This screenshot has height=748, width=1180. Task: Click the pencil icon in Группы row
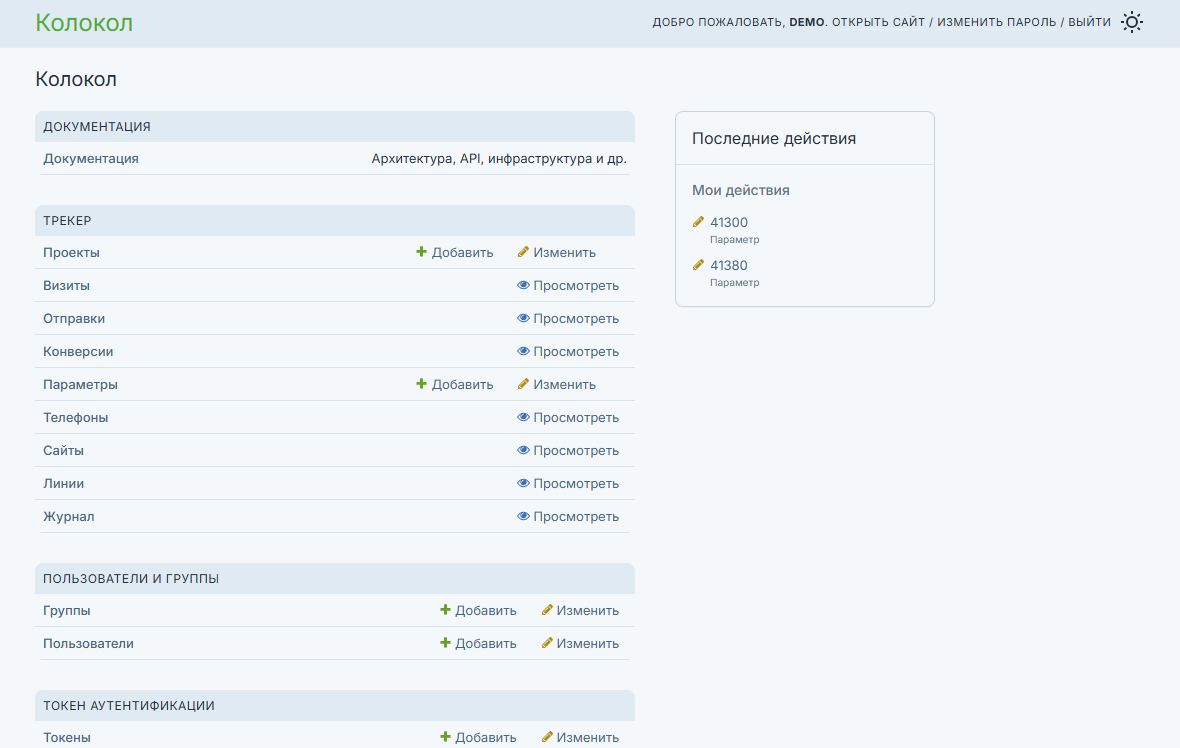547,610
